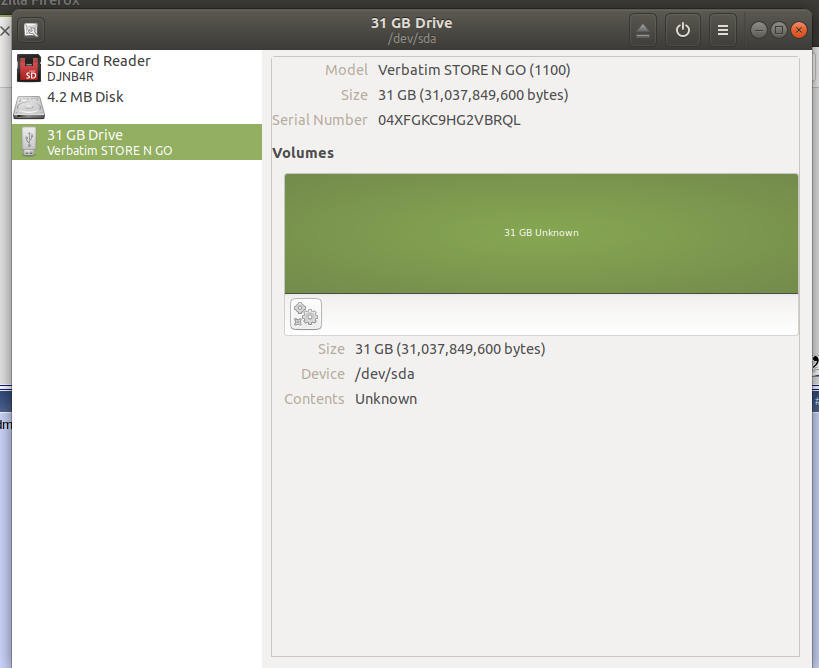Click the title 31 GB Drive in header
This screenshot has width=819, height=668.
coord(412,23)
